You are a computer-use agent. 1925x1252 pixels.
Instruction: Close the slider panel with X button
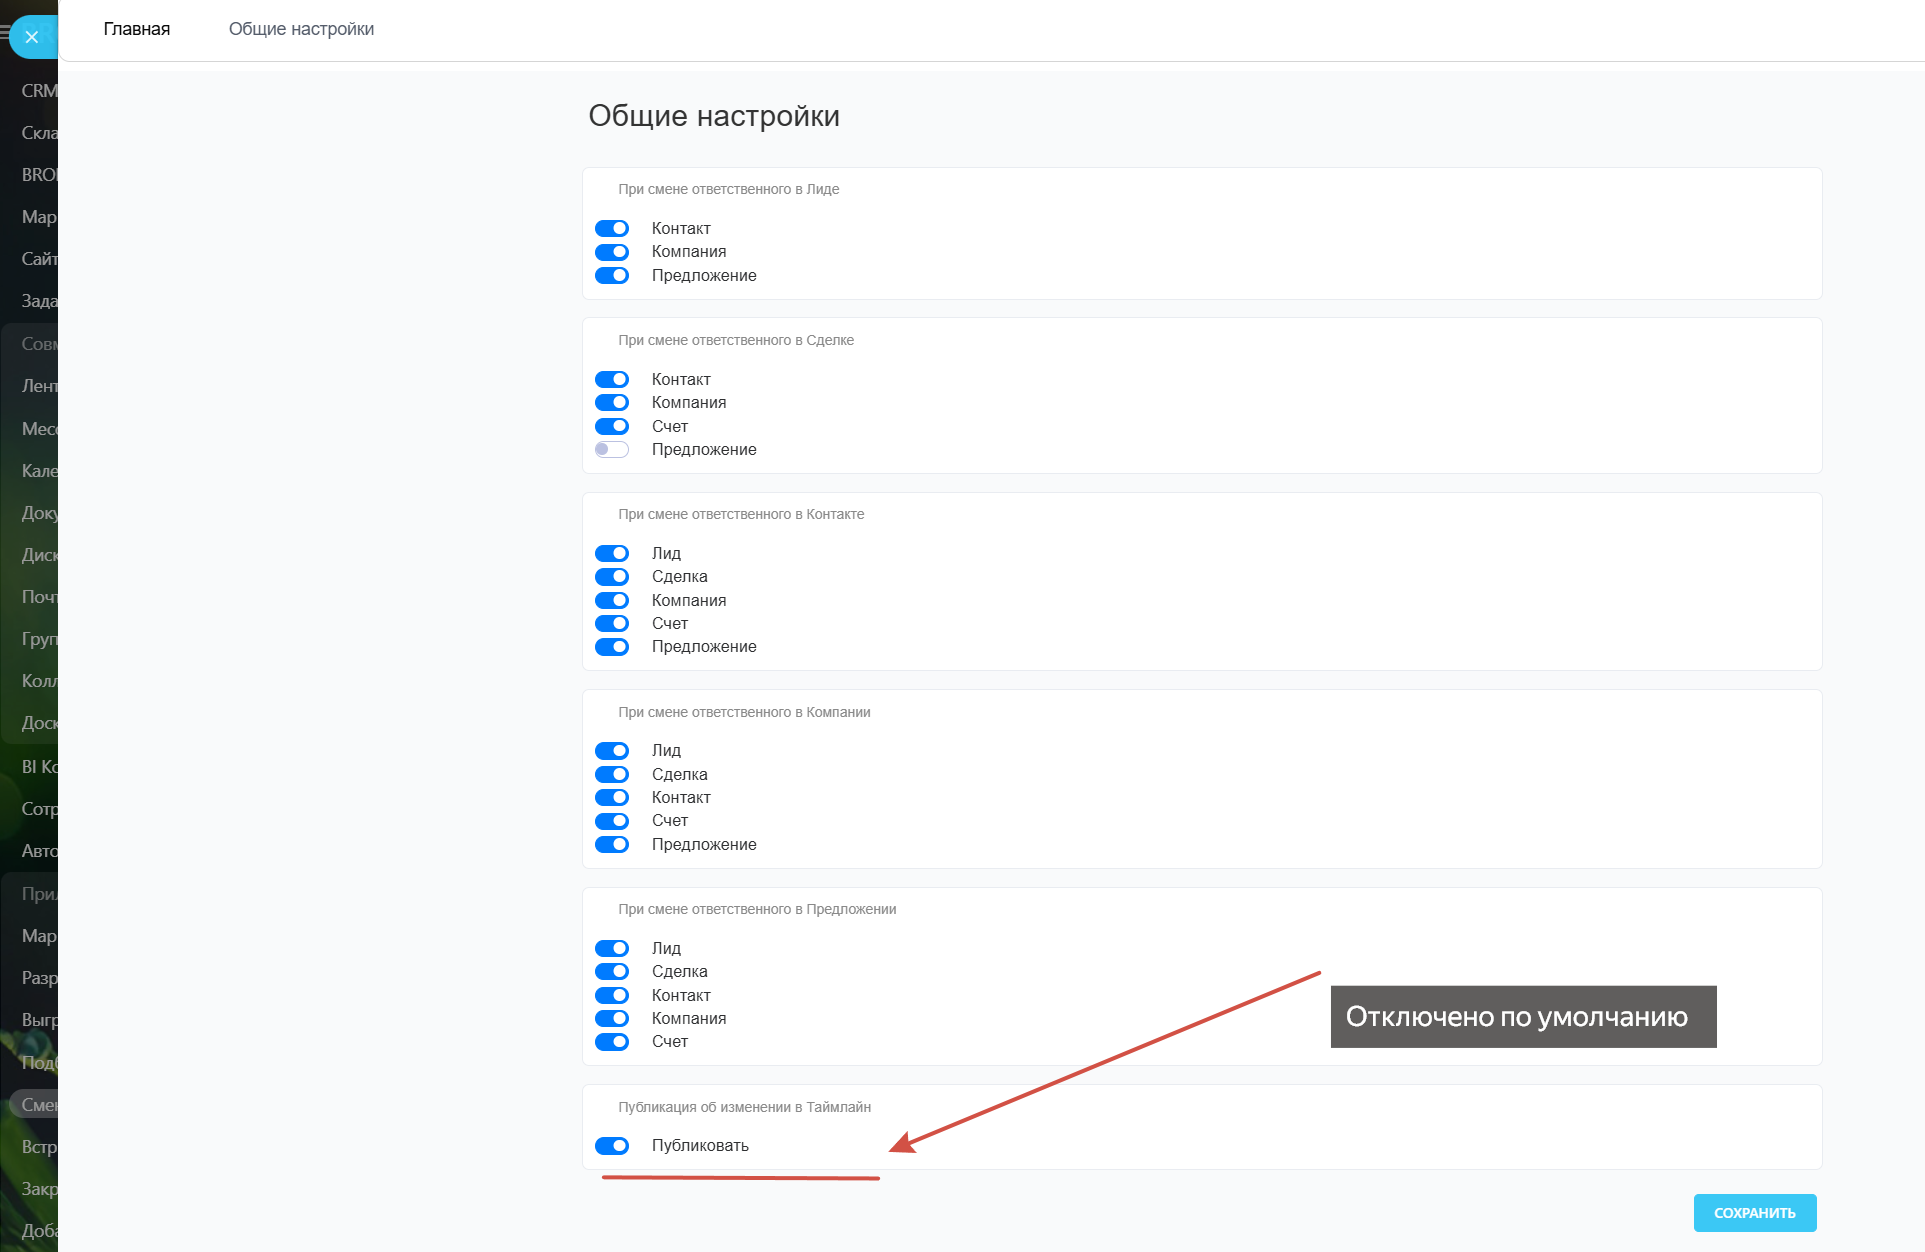tap(32, 37)
